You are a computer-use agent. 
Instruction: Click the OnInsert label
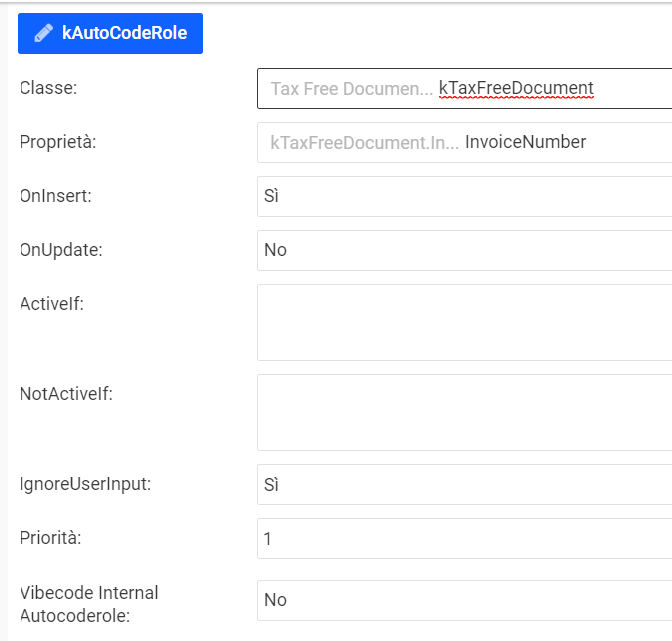pyautogui.click(x=56, y=196)
